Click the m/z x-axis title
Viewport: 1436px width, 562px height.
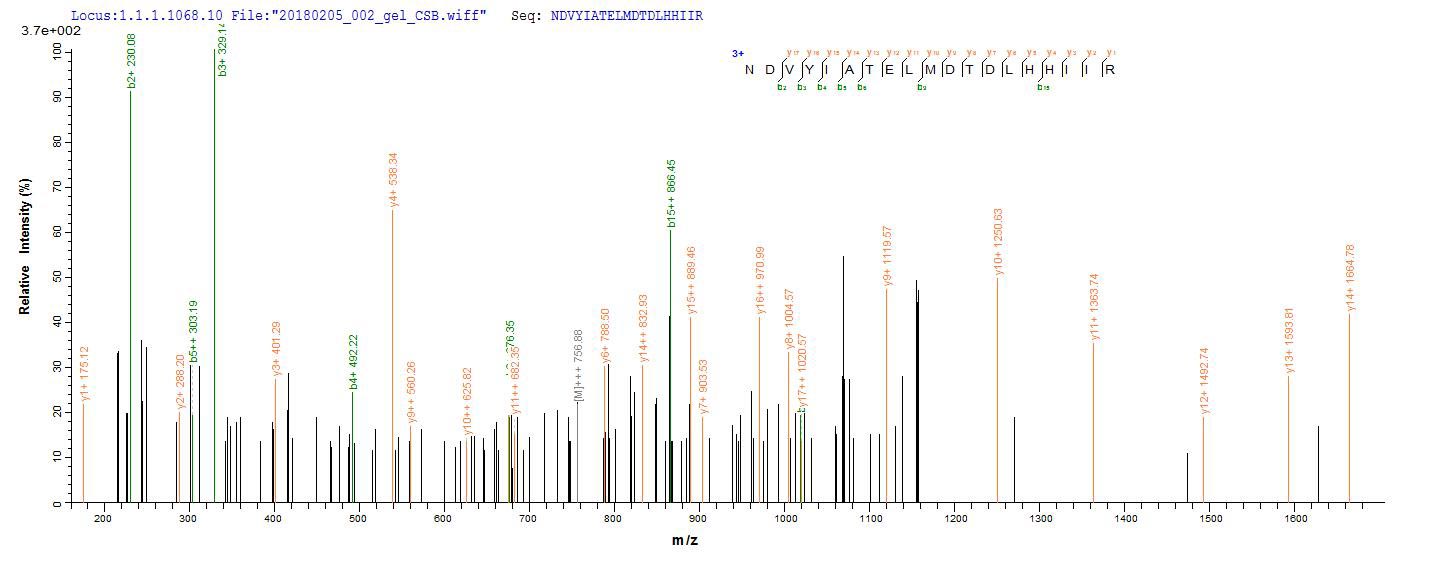click(x=684, y=540)
